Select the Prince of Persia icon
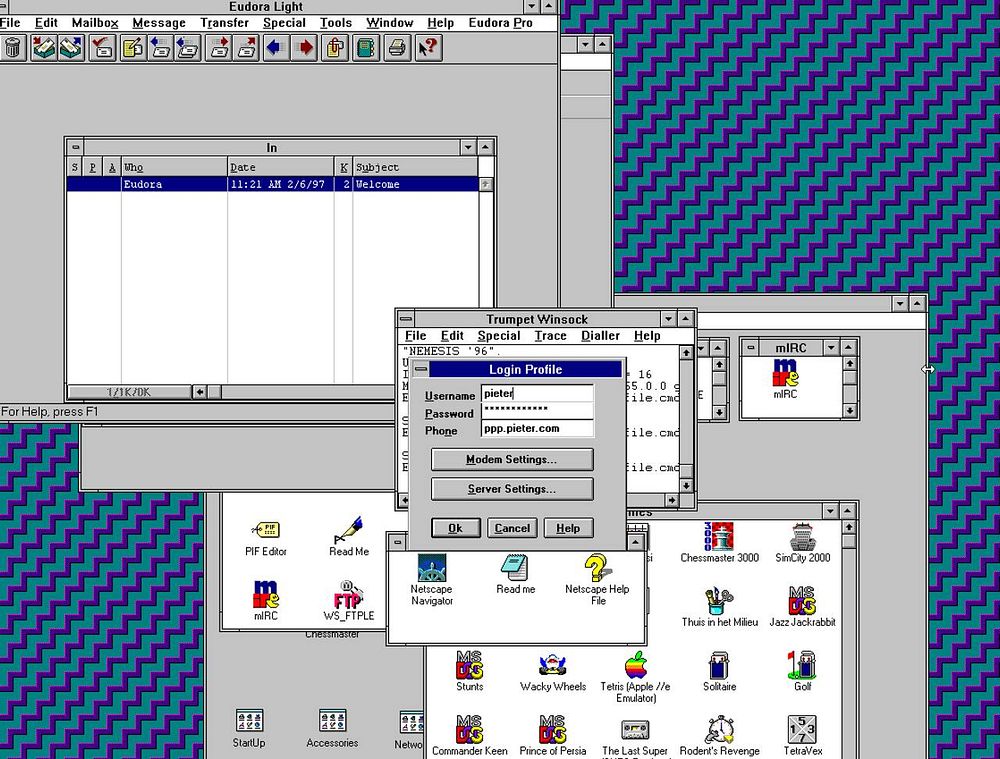The height and width of the screenshot is (759, 1000). (x=553, y=736)
